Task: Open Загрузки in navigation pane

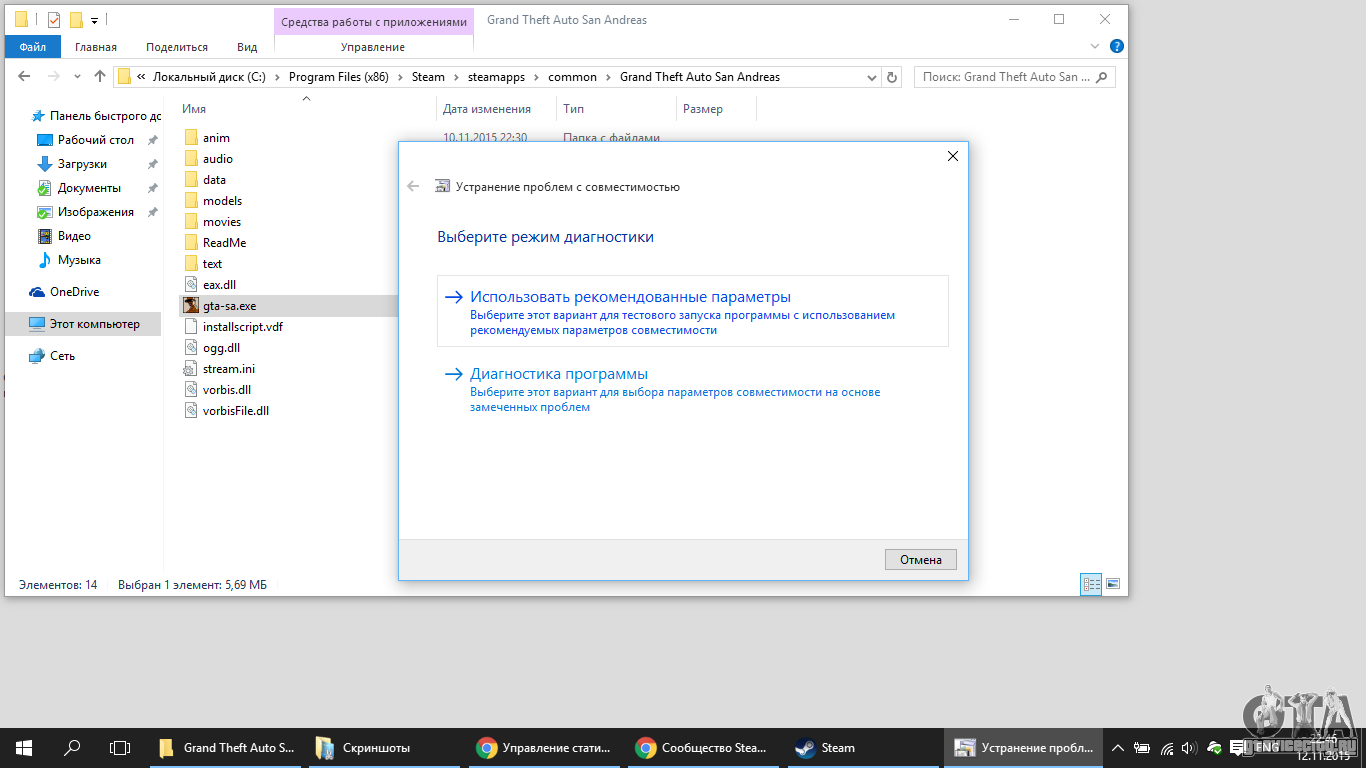Action: coord(82,164)
